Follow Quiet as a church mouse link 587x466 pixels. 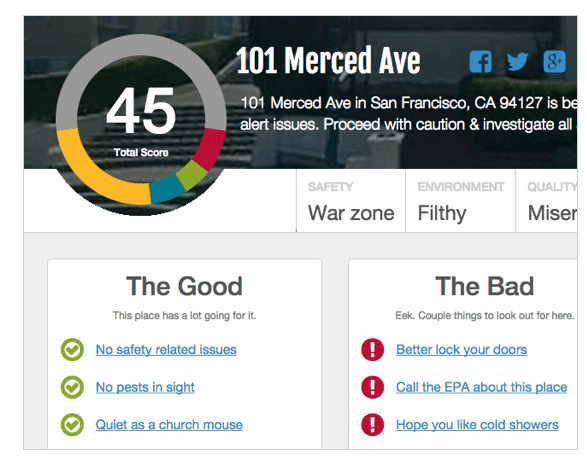(169, 425)
